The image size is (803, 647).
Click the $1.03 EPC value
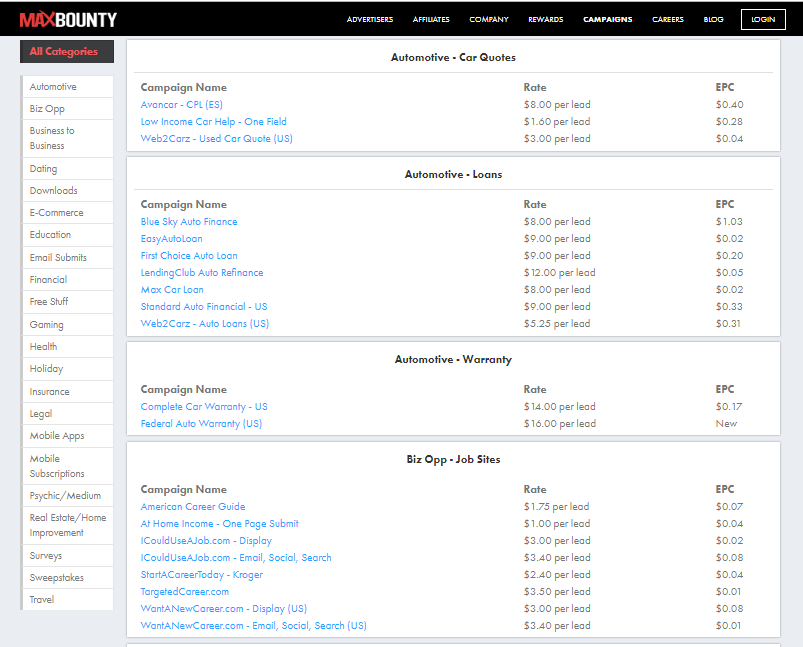tap(729, 222)
